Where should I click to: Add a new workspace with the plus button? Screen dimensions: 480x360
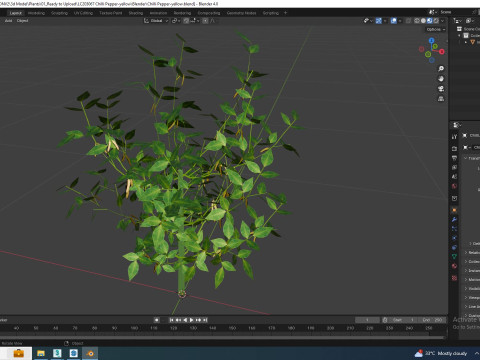[x=285, y=13]
